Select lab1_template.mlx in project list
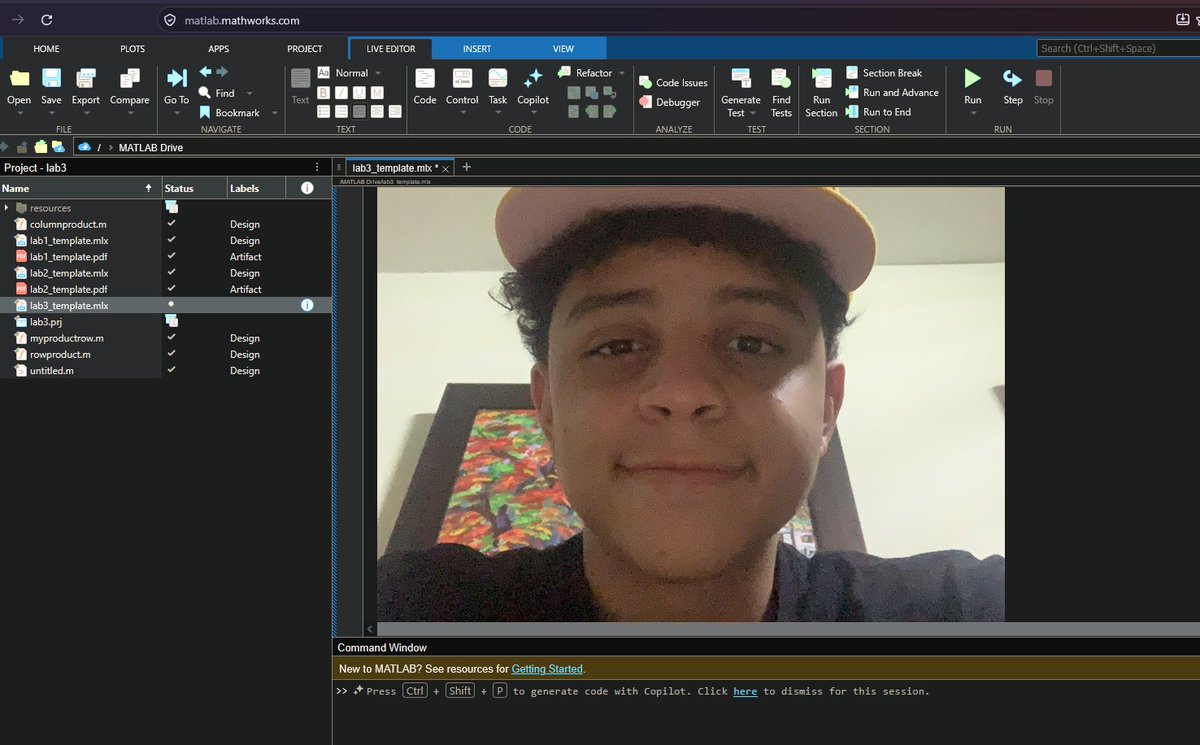The image size is (1200, 745). [x=68, y=240]
